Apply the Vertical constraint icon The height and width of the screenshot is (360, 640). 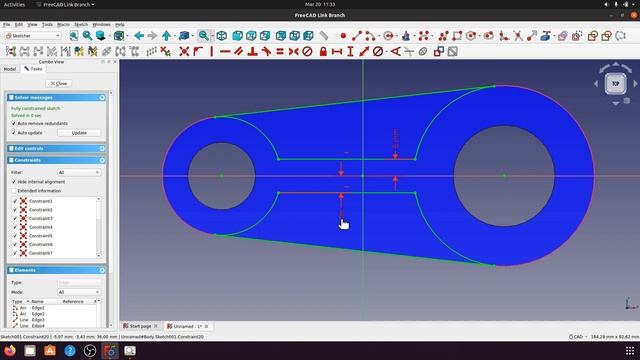(x=211, y=51)
